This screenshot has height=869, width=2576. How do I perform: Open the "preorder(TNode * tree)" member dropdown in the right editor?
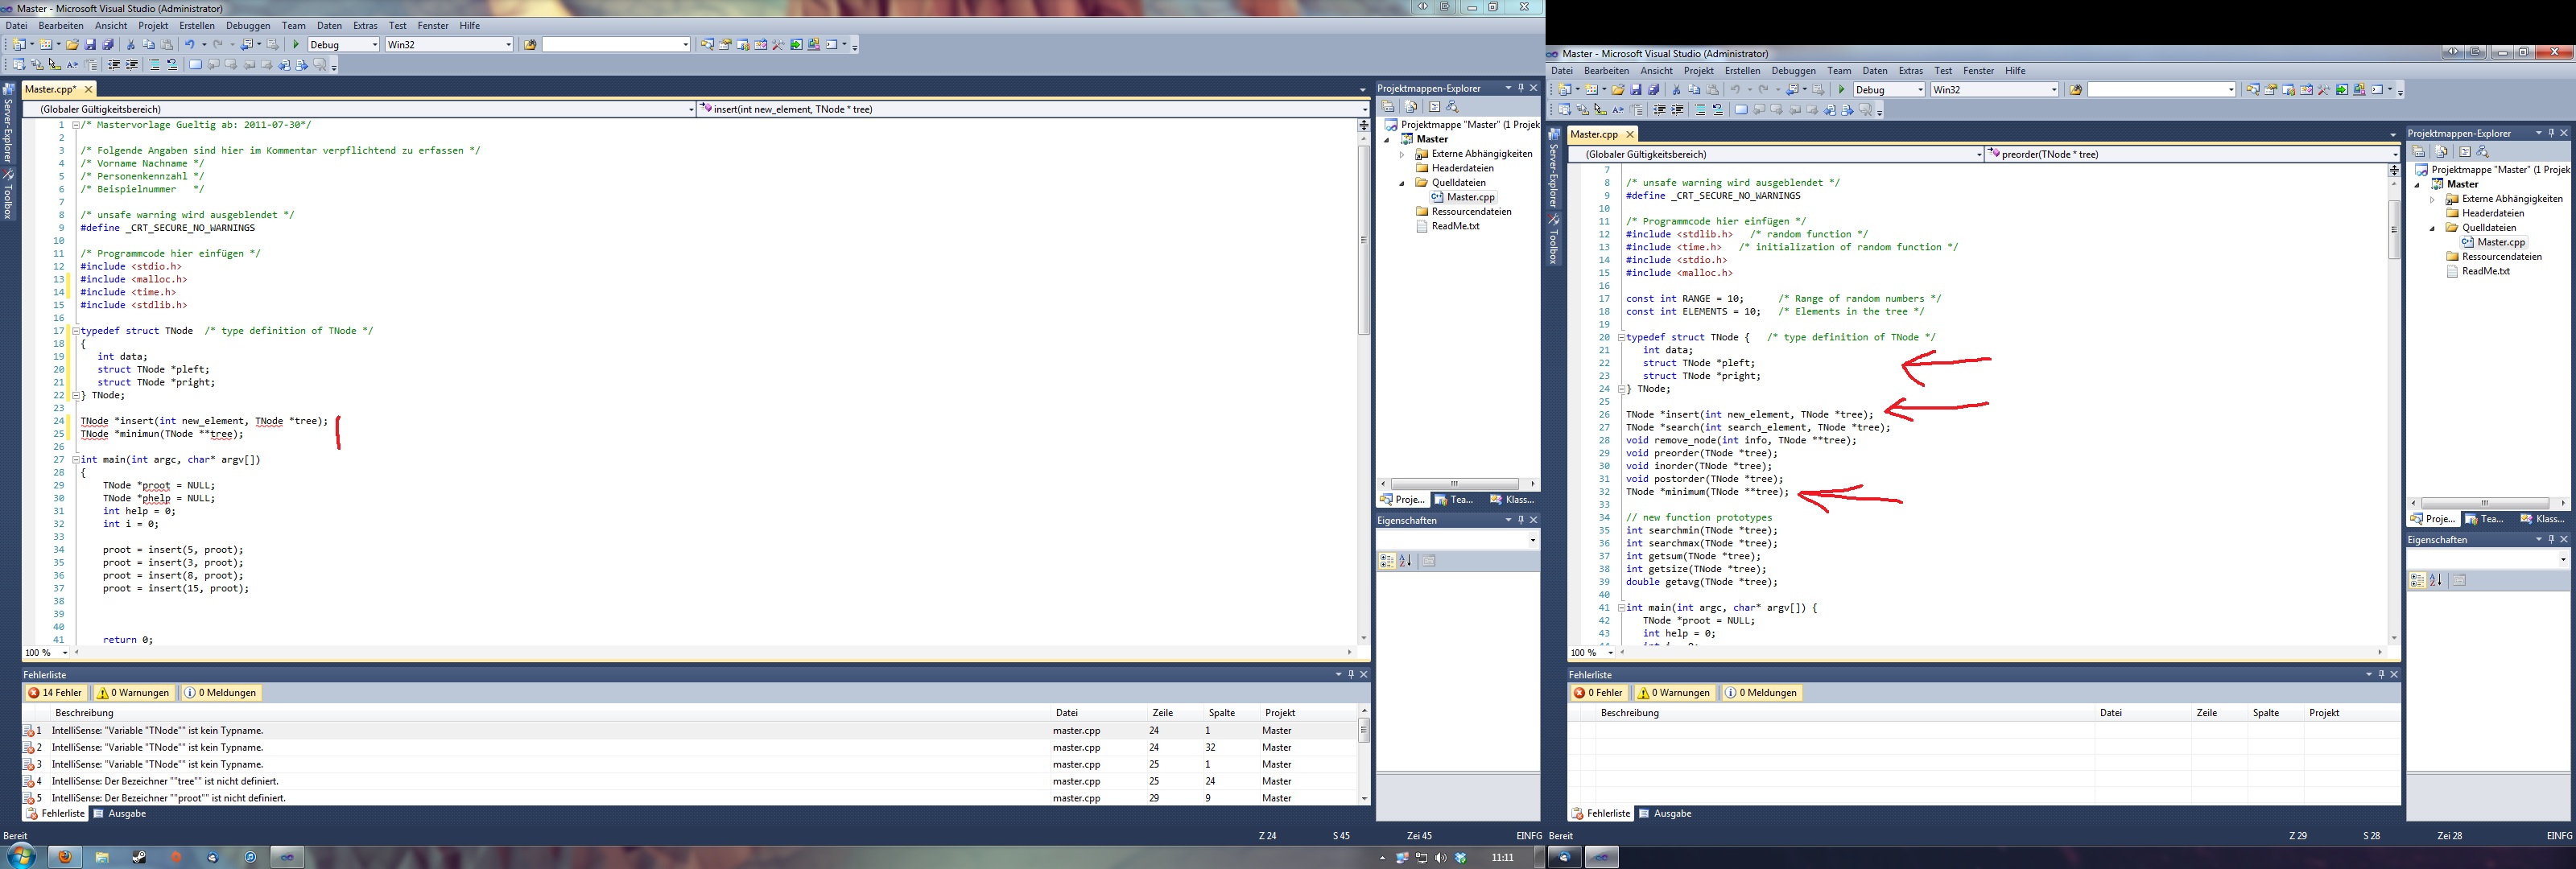[2192, 154]
